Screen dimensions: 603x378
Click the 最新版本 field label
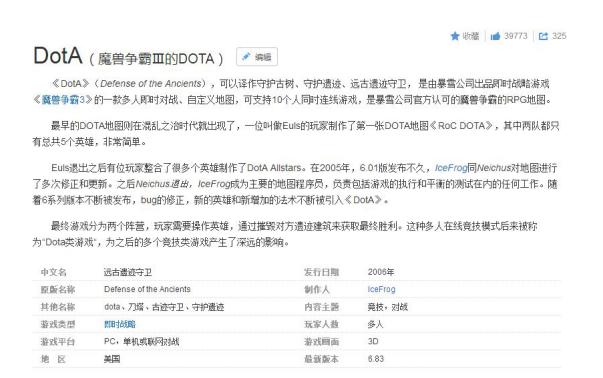321,359
